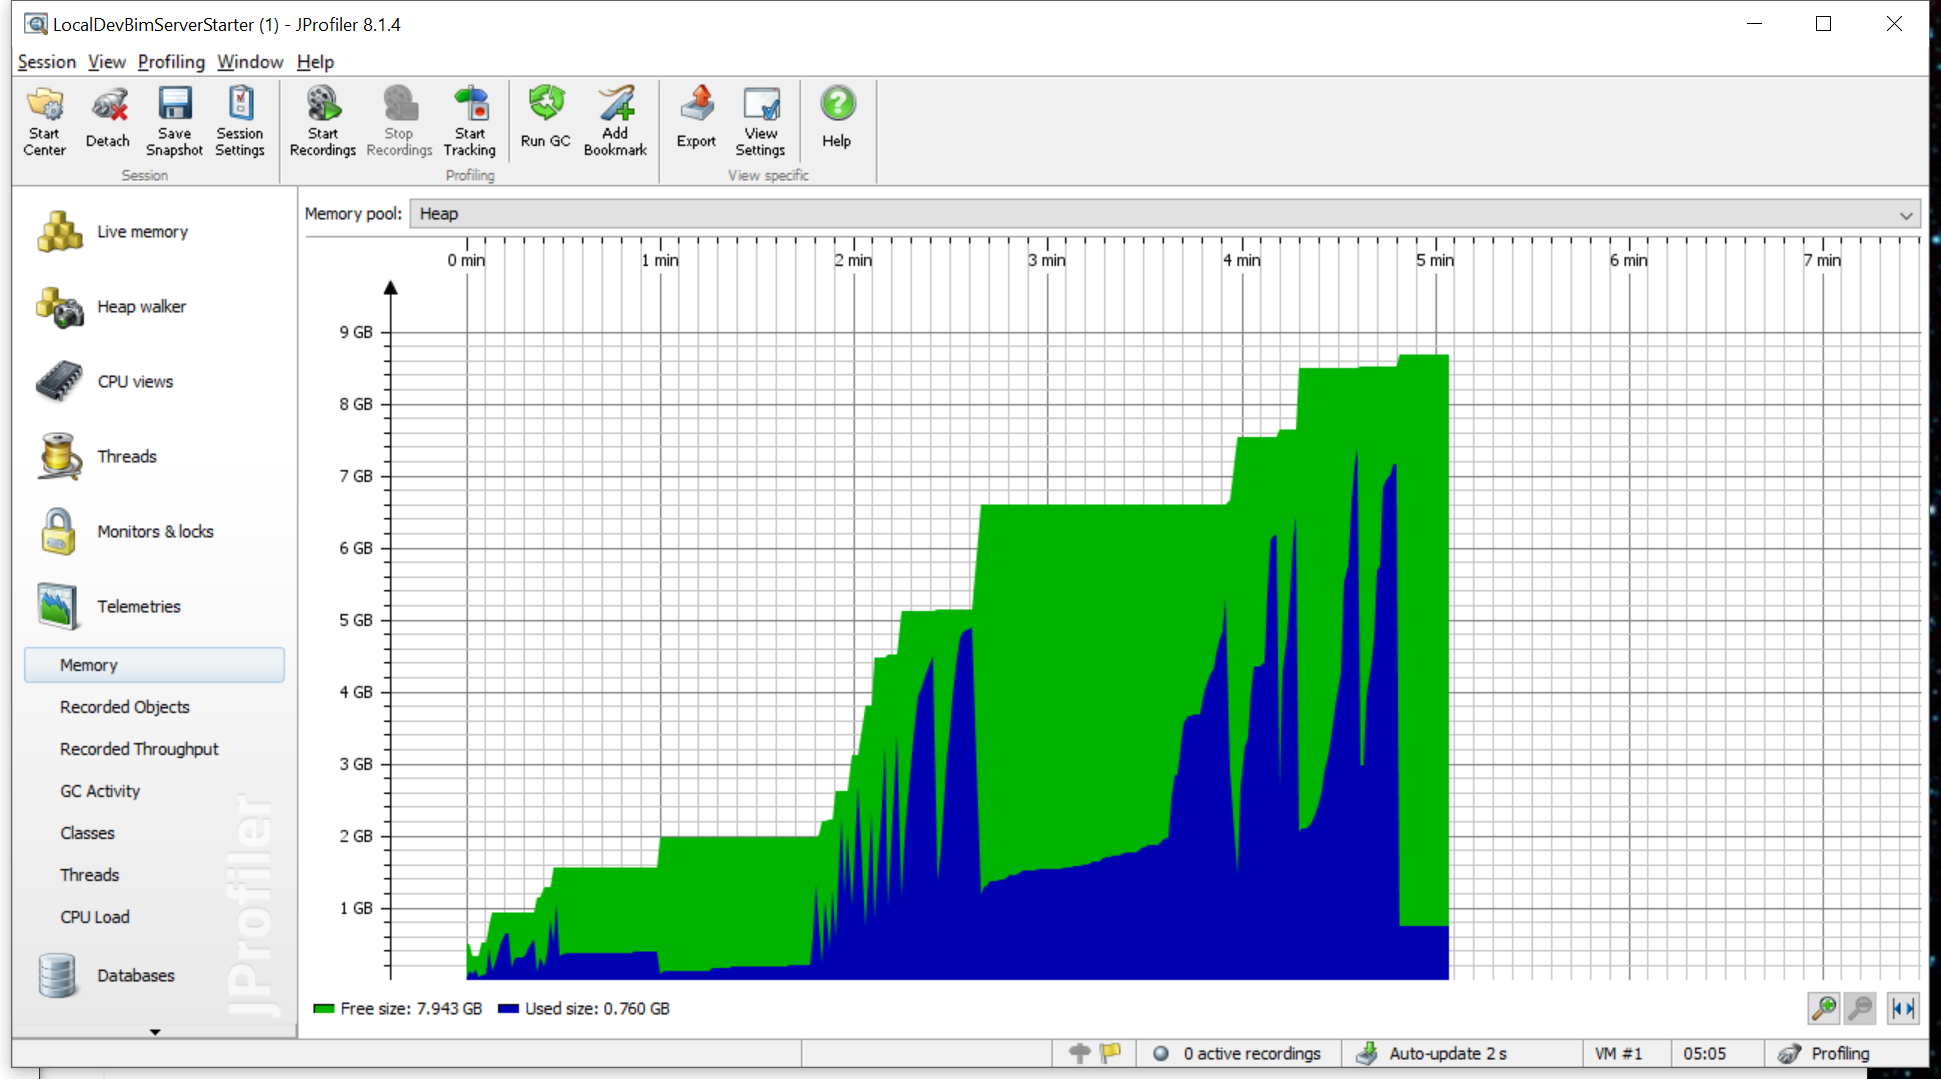The width and height of the screenshot is (1941, 1079).
Task: Click the zoom out magnifier icon
Action: [x=1860, y=1008]
